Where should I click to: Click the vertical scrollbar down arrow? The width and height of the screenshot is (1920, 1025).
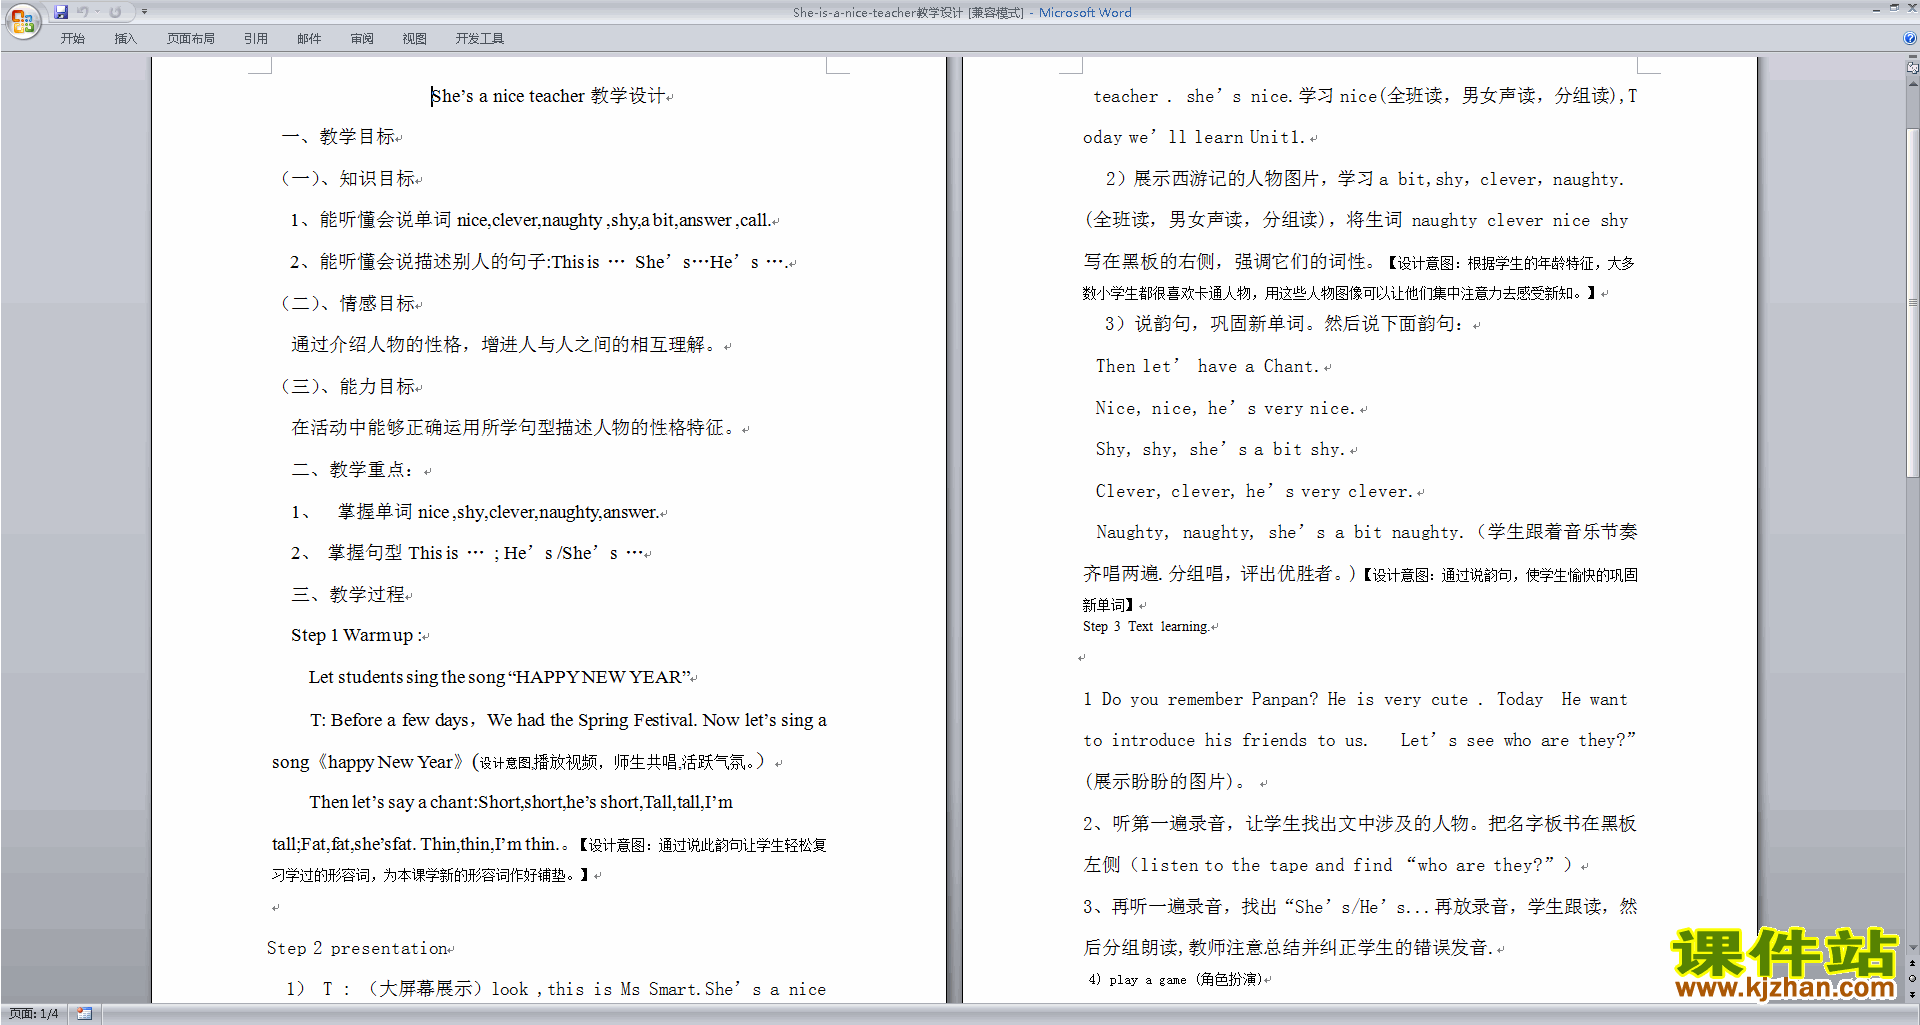(x=1913, y=947)
